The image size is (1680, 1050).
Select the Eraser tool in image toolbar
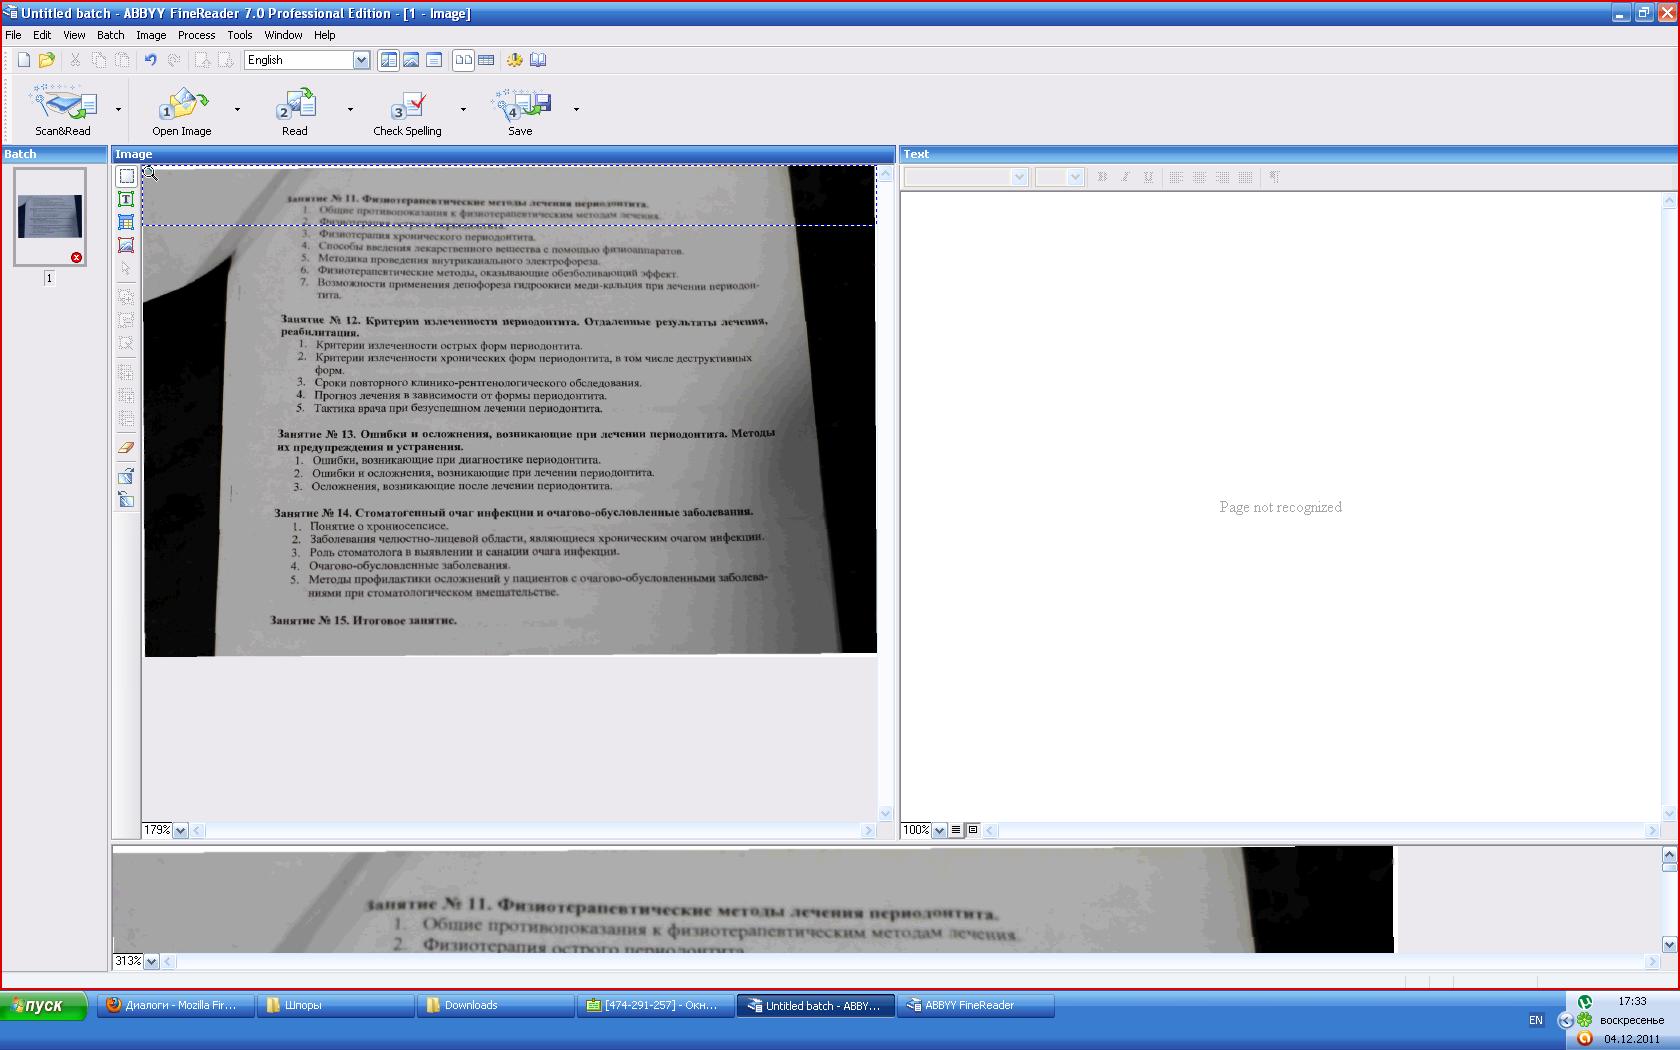126,448
